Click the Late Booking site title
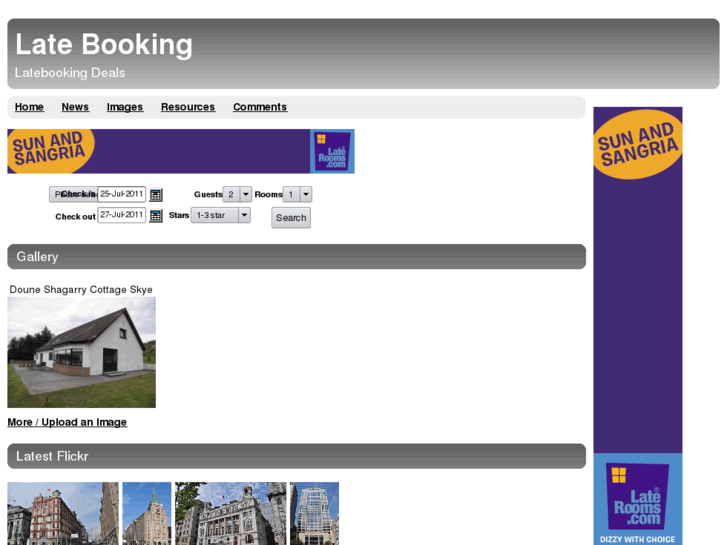Viewport: 727px width, 545px height. (104, 45)
